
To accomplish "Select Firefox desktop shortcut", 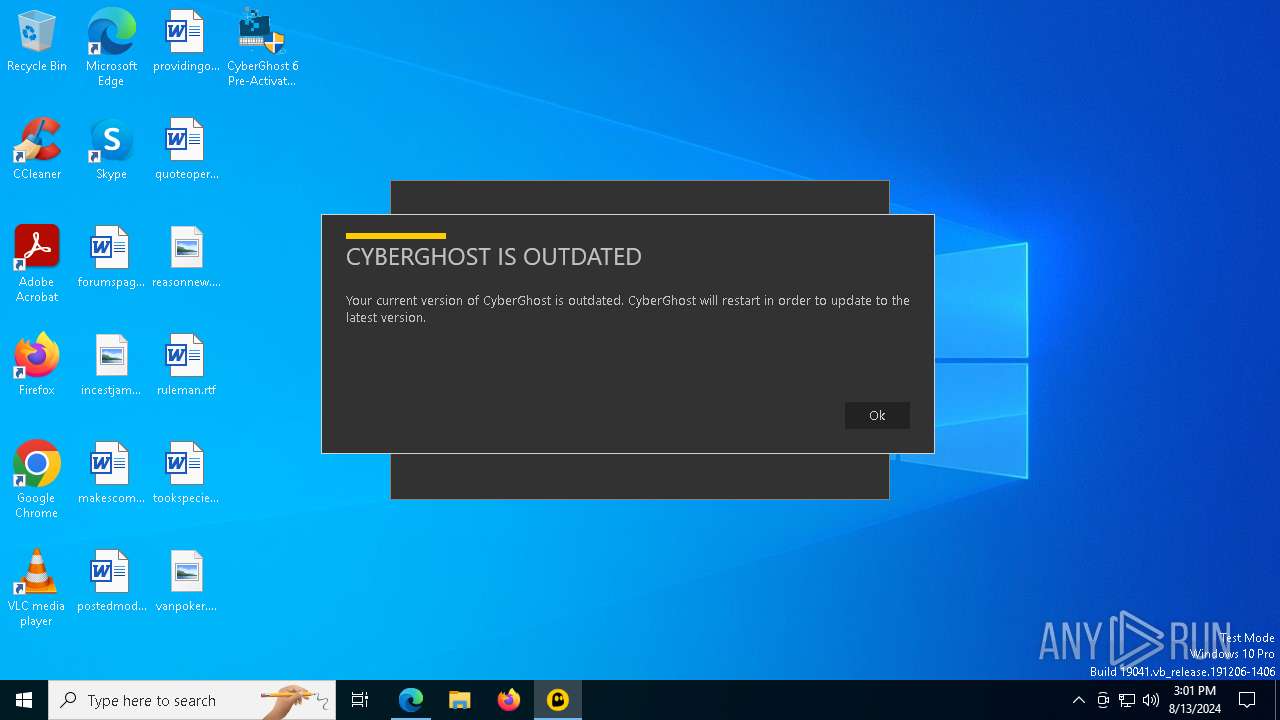I will pyautogui.click(x=37, y=366).
